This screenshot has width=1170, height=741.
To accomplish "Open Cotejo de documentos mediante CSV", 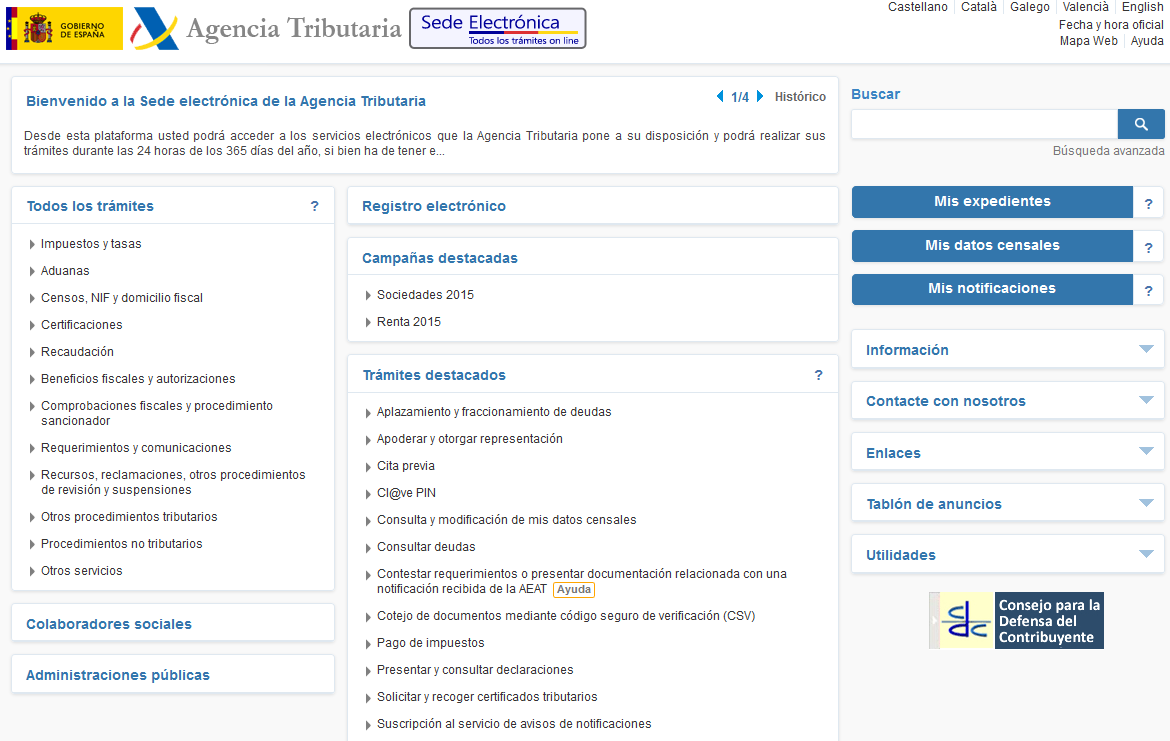I will pos(566,616).
